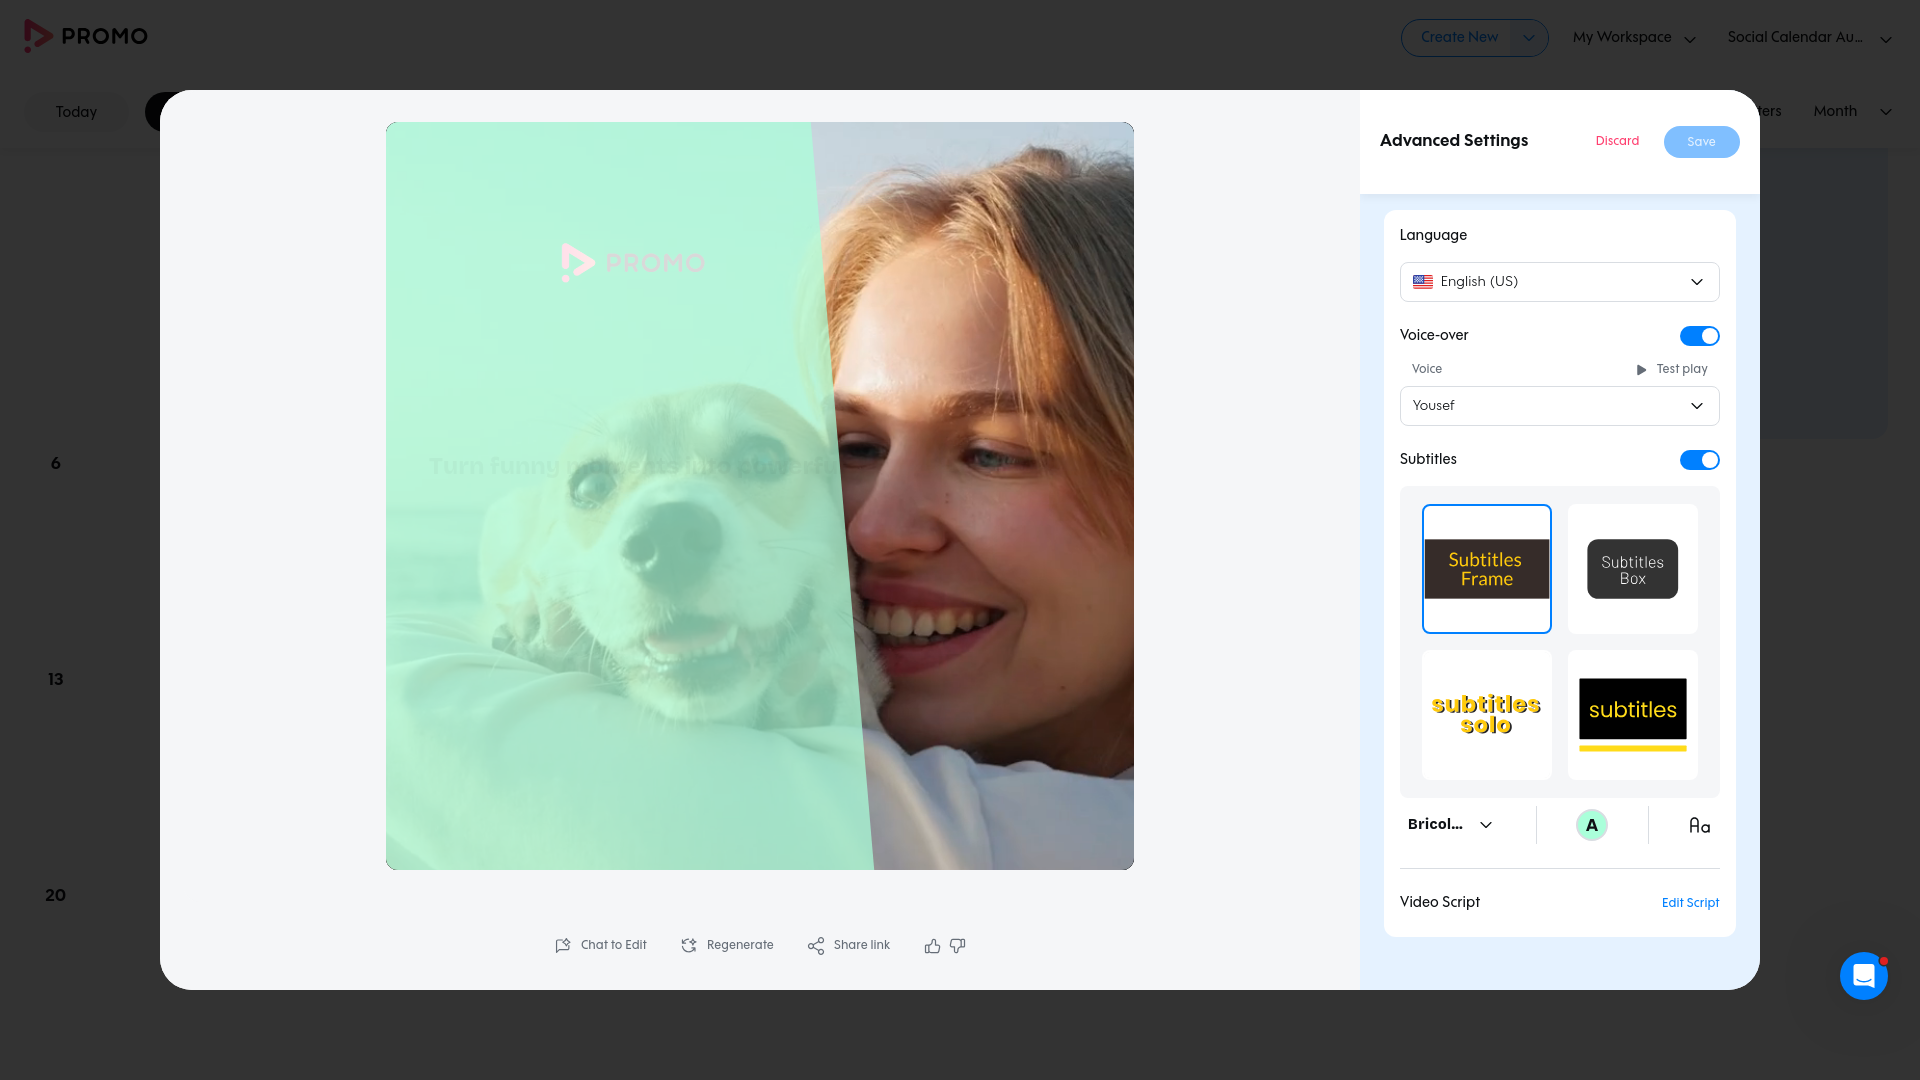Image resolution: width=1920 pixels, height=1080 pixels.
Task: Click the Advanced Settings title
Action: coord(1454,141)
